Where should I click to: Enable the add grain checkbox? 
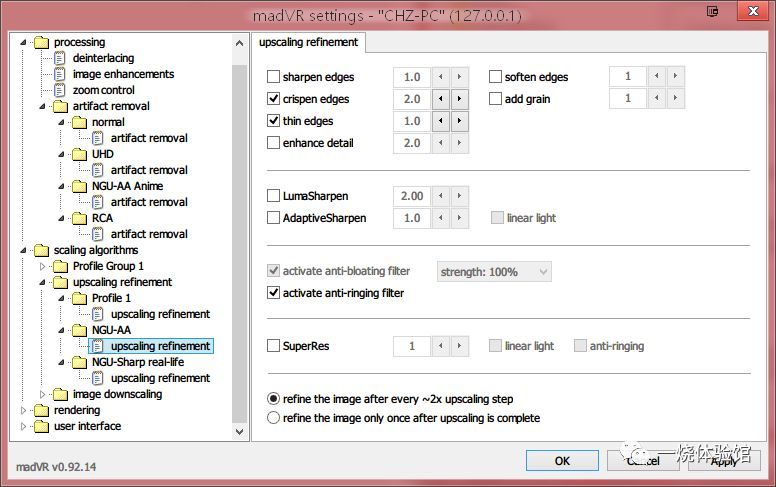point(495,98)
